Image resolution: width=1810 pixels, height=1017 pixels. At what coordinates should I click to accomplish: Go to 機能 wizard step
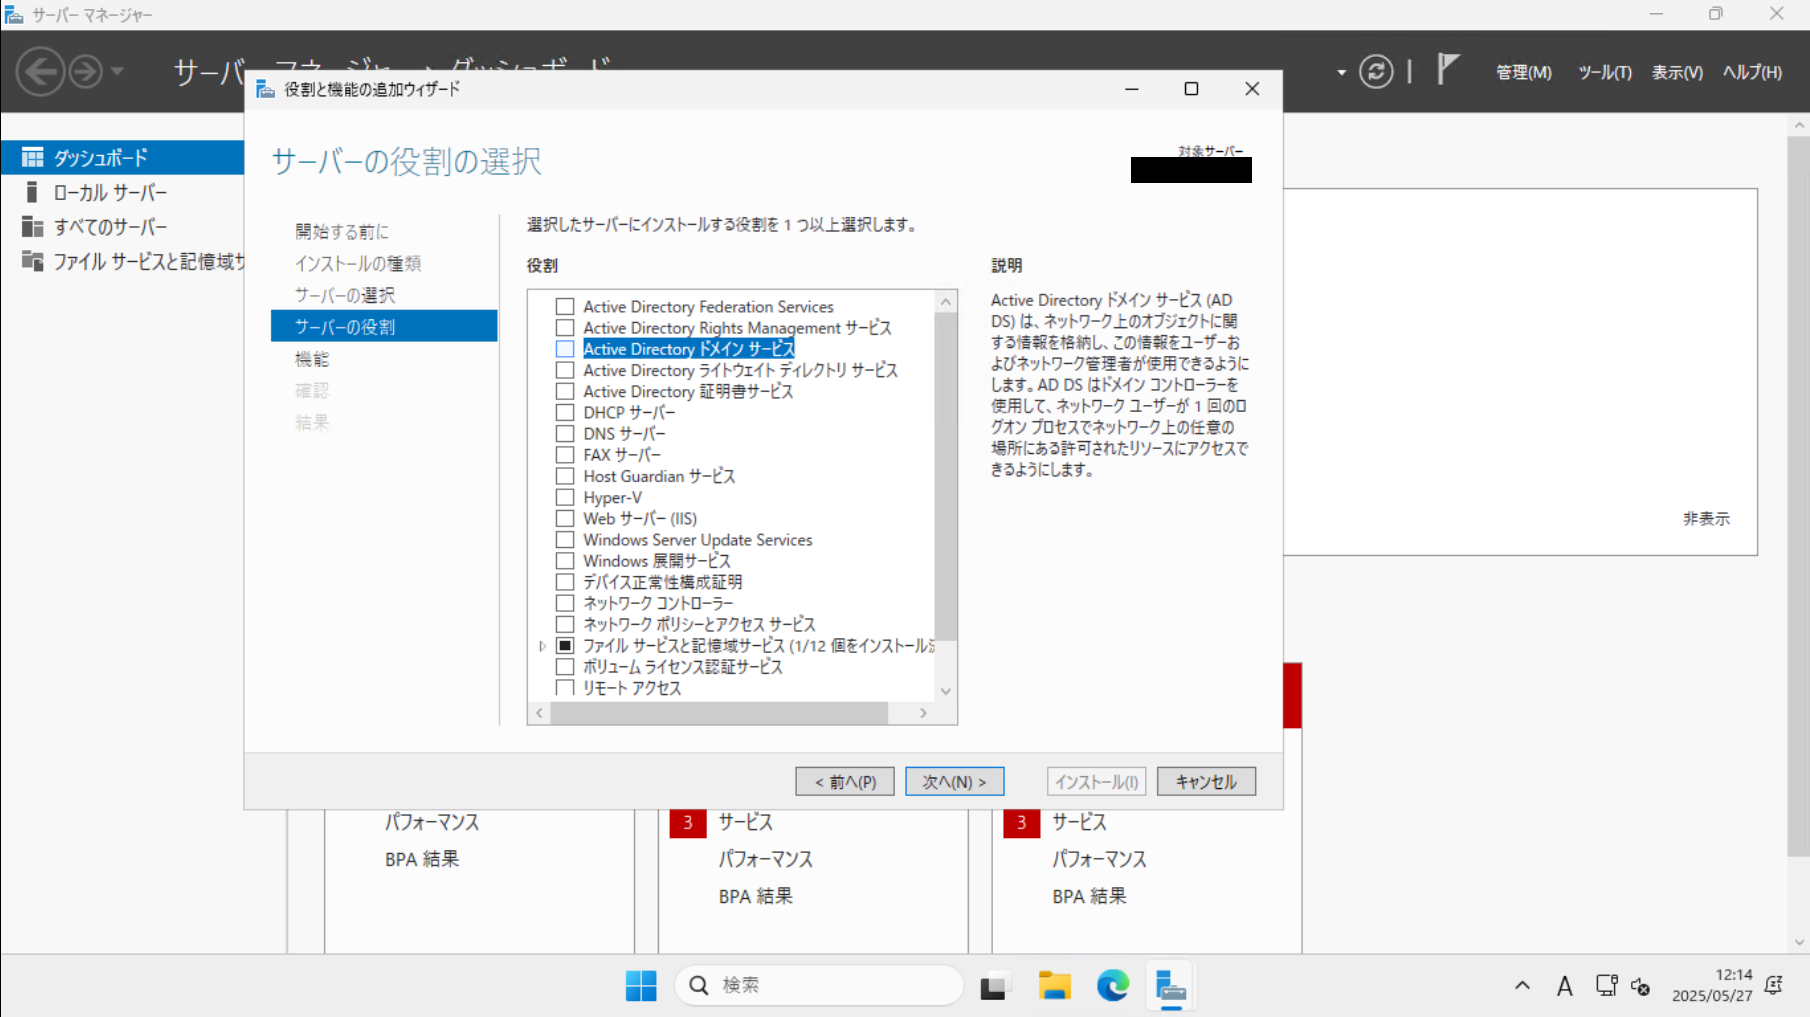tap(312, 359)
